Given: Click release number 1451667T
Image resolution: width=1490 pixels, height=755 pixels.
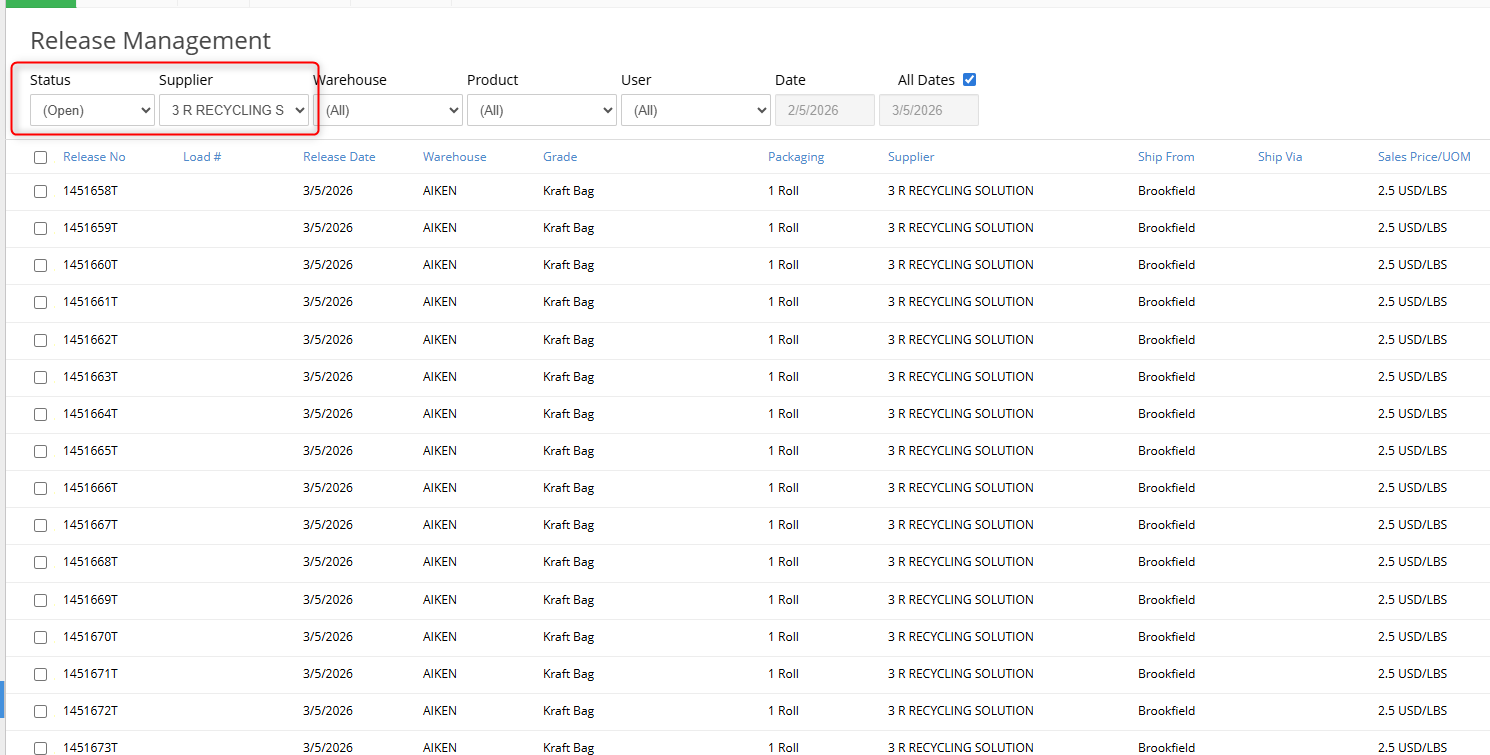Looking at the screenshot, I should (90, 525).
